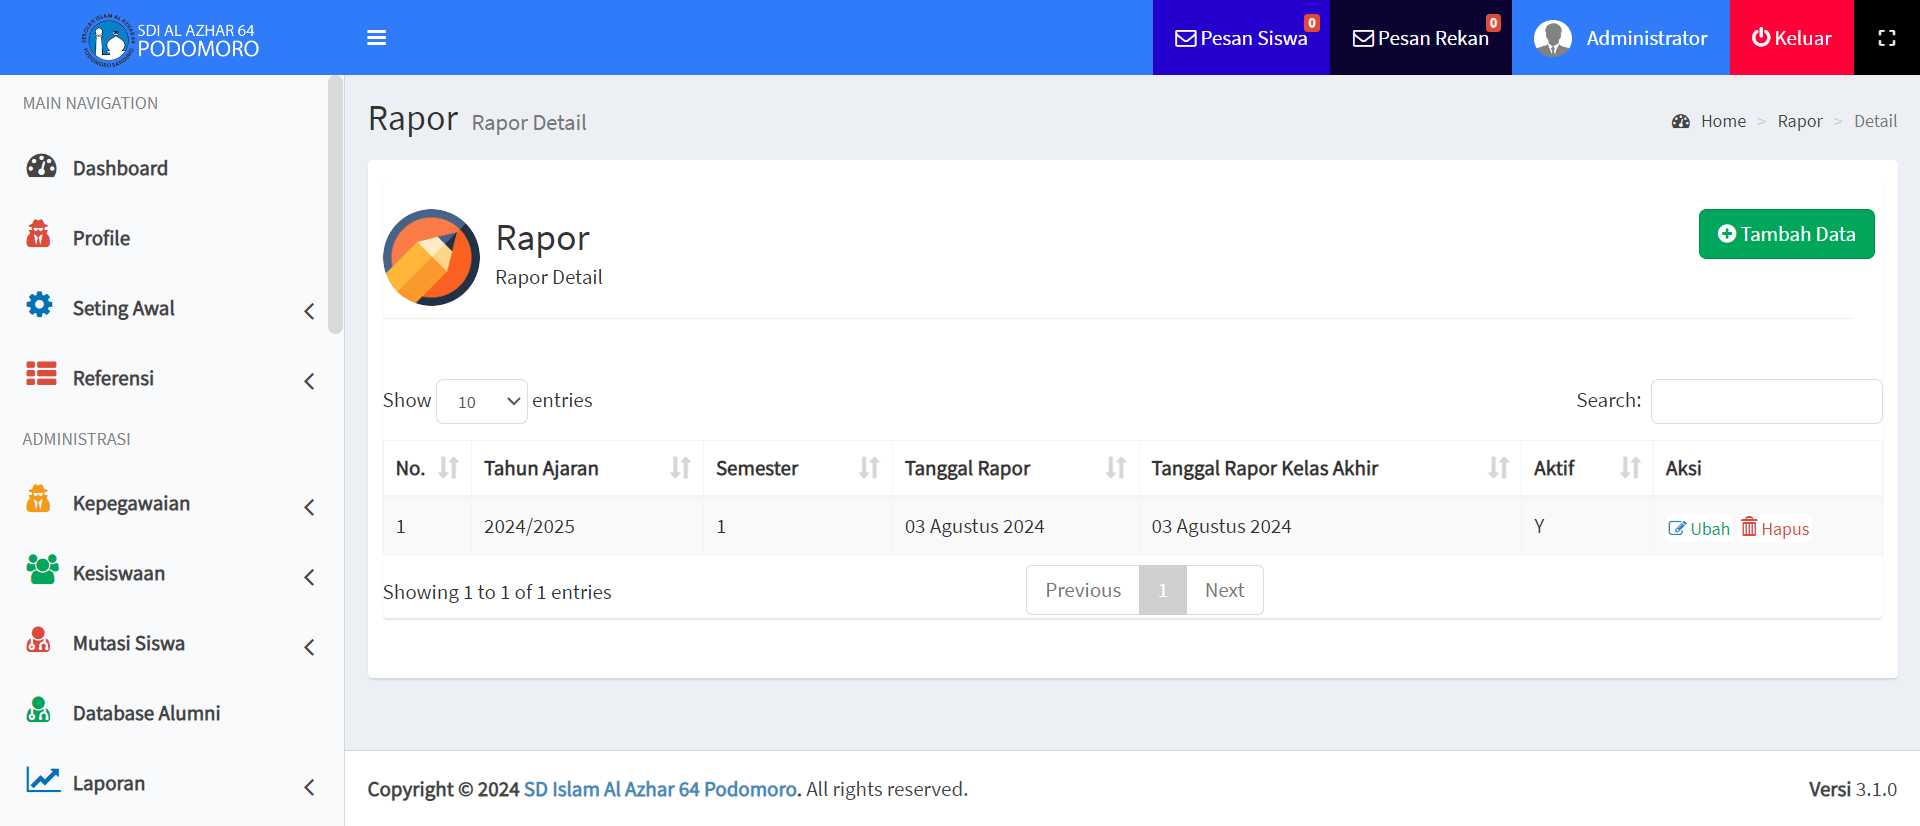Viewport: 1920px width, 826px height.
Task: Toggle fullscreen mode icon
Action: click(1886, 38)
